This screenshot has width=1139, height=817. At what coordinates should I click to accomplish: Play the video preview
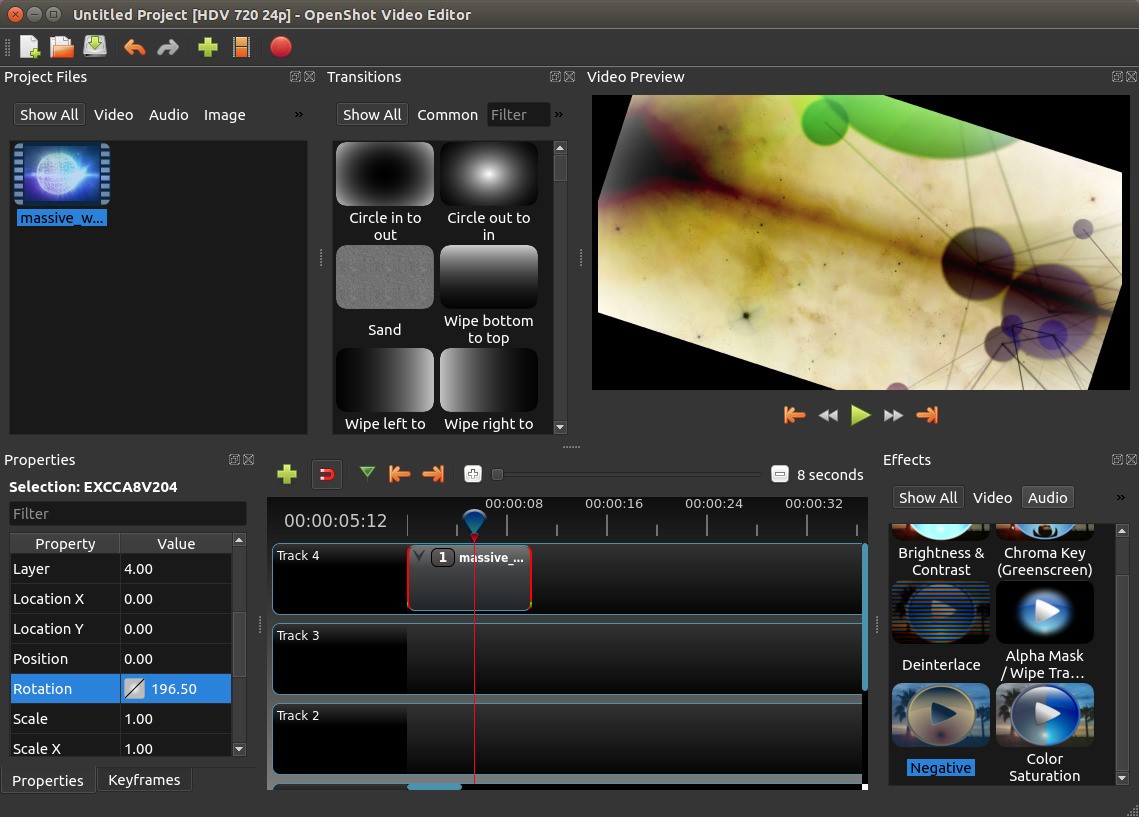[x=860, y=415]
